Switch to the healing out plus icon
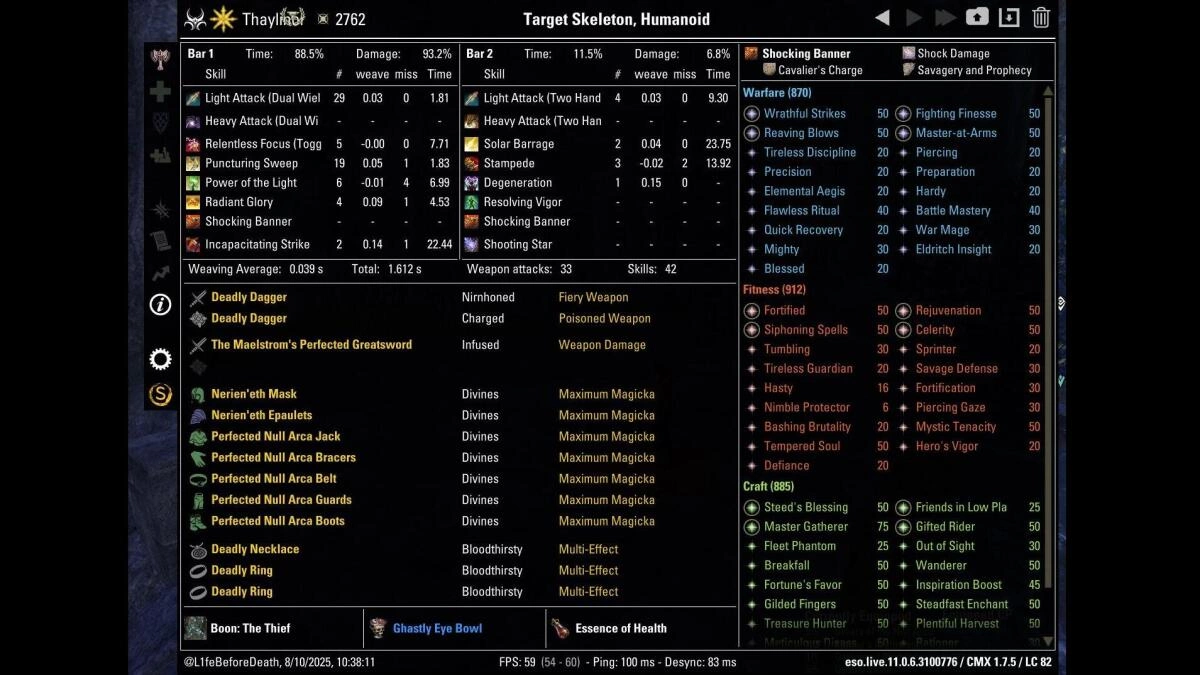The height and width of the screenshot is (675, 1200). click(160, 92)
